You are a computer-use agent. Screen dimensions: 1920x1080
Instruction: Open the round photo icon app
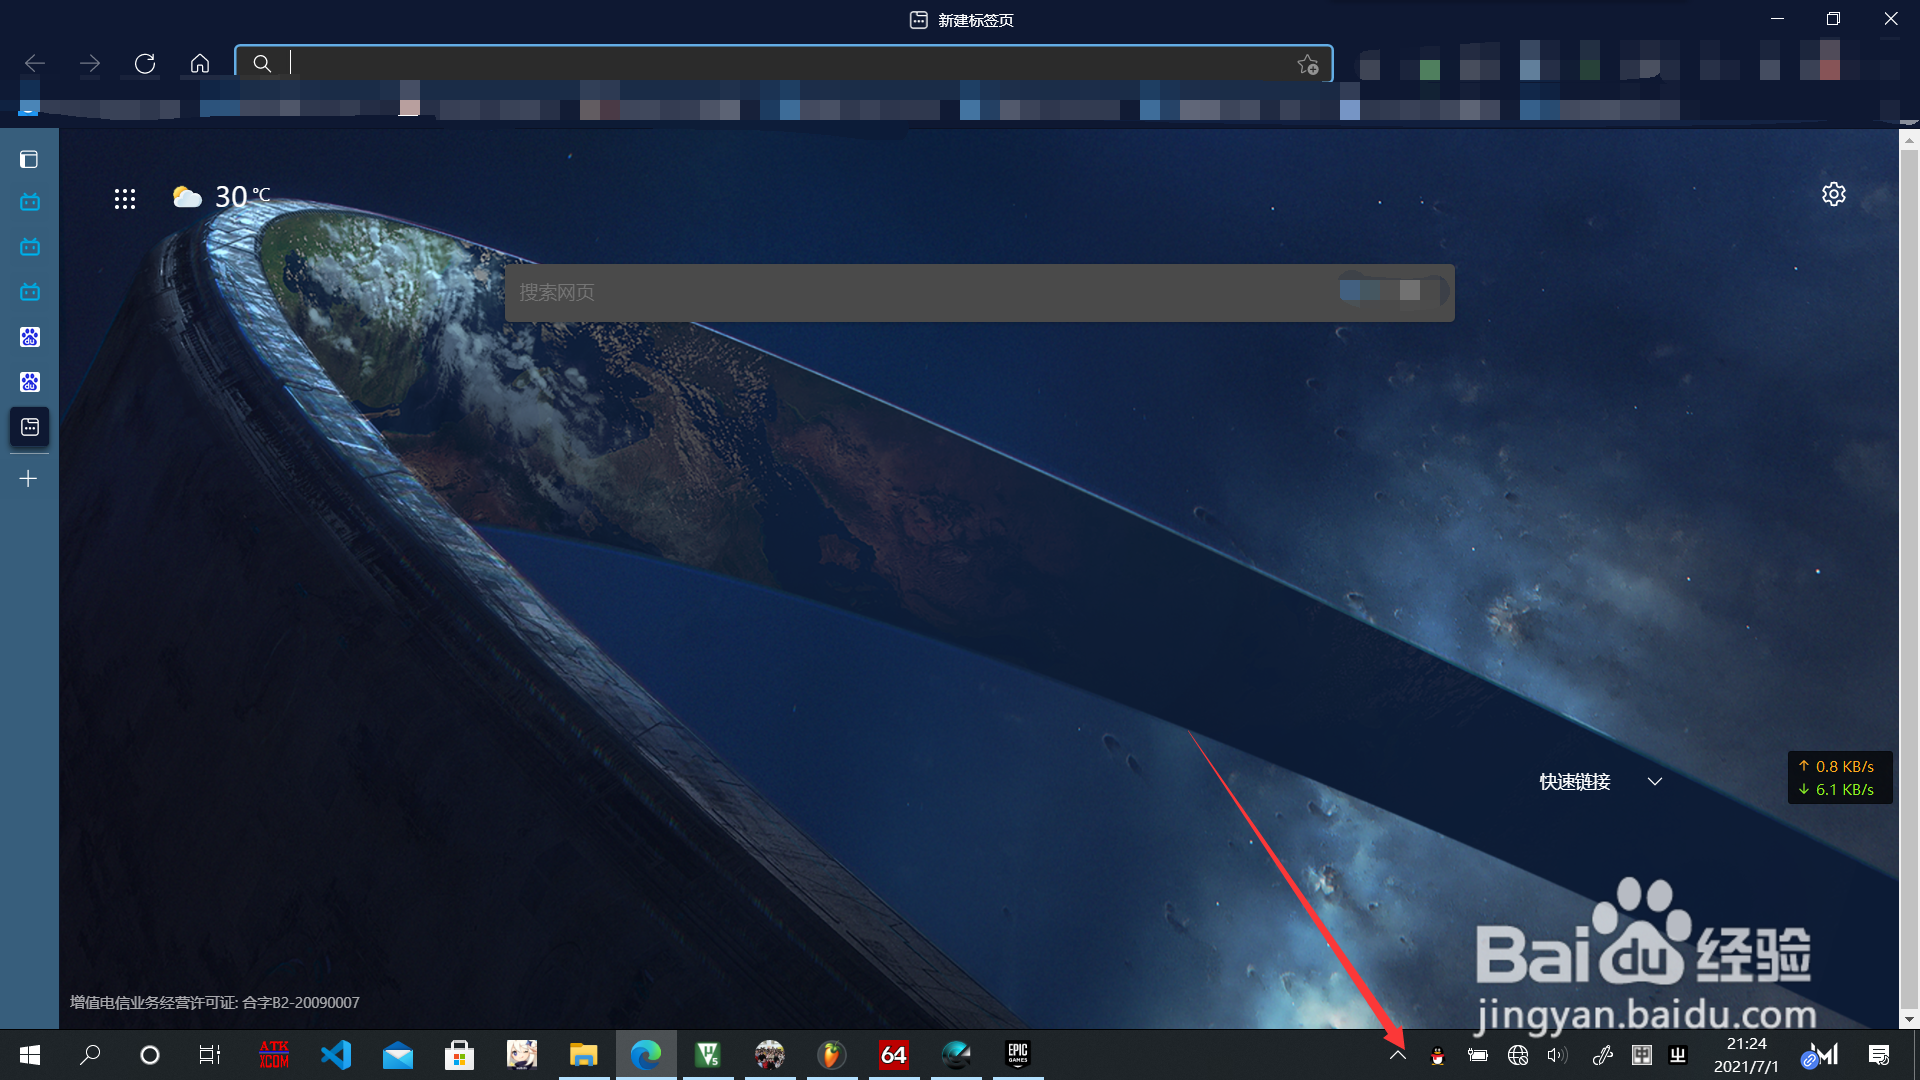(x=770, y=1055)
